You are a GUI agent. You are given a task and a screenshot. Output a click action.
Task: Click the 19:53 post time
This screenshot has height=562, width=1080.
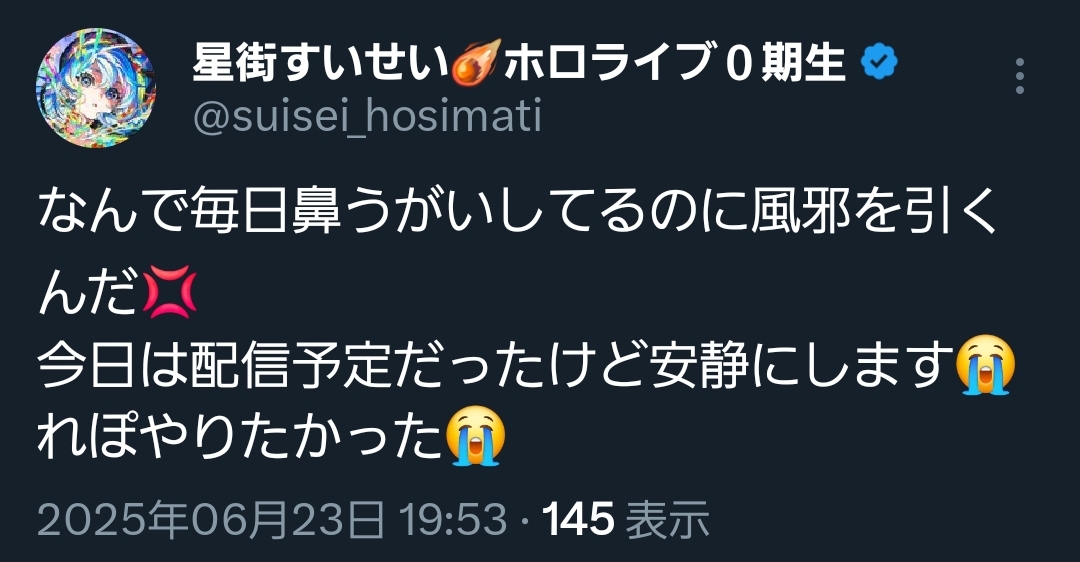[453, 520]
